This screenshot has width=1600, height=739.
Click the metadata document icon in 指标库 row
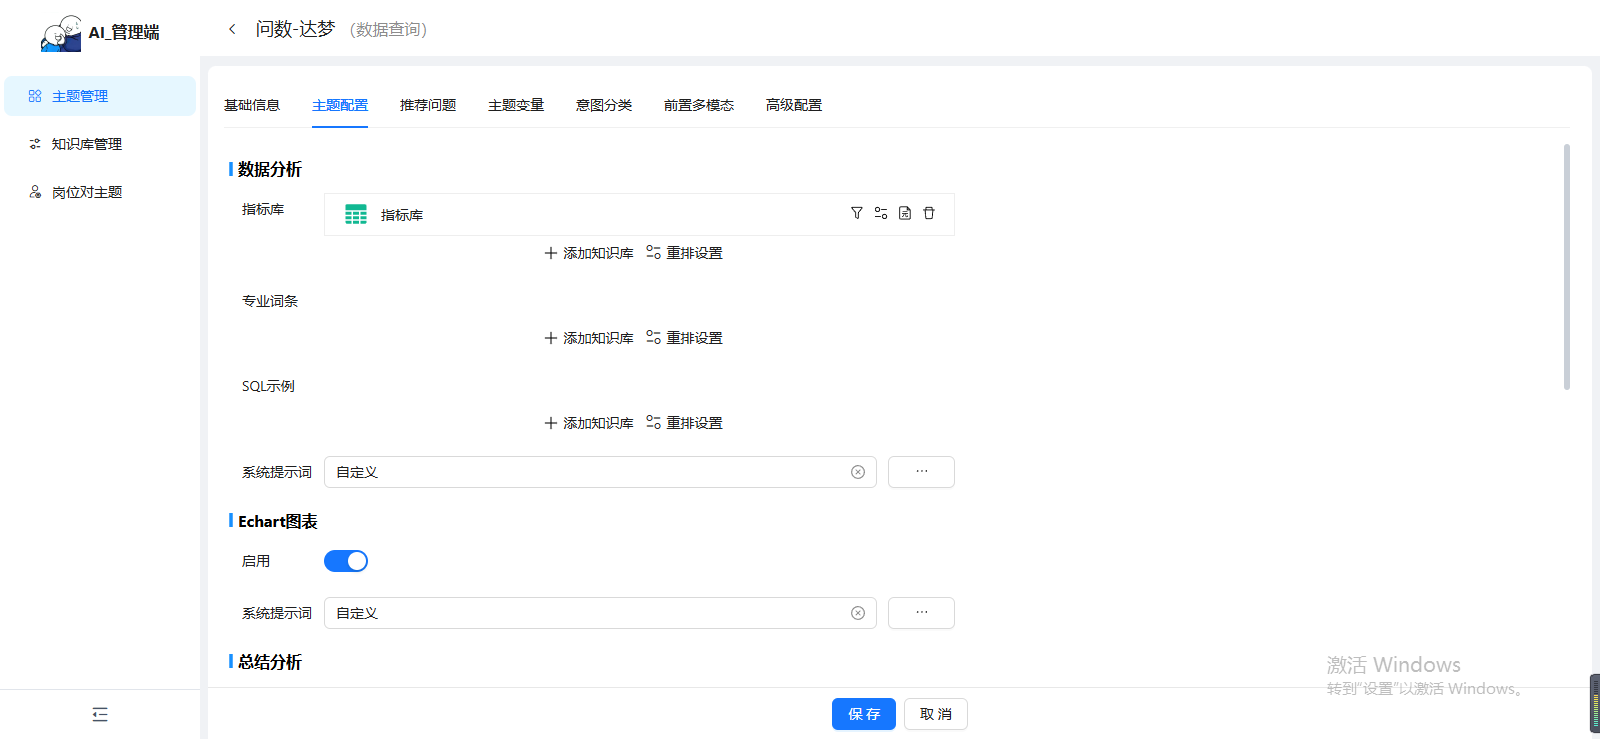[905, 213]
